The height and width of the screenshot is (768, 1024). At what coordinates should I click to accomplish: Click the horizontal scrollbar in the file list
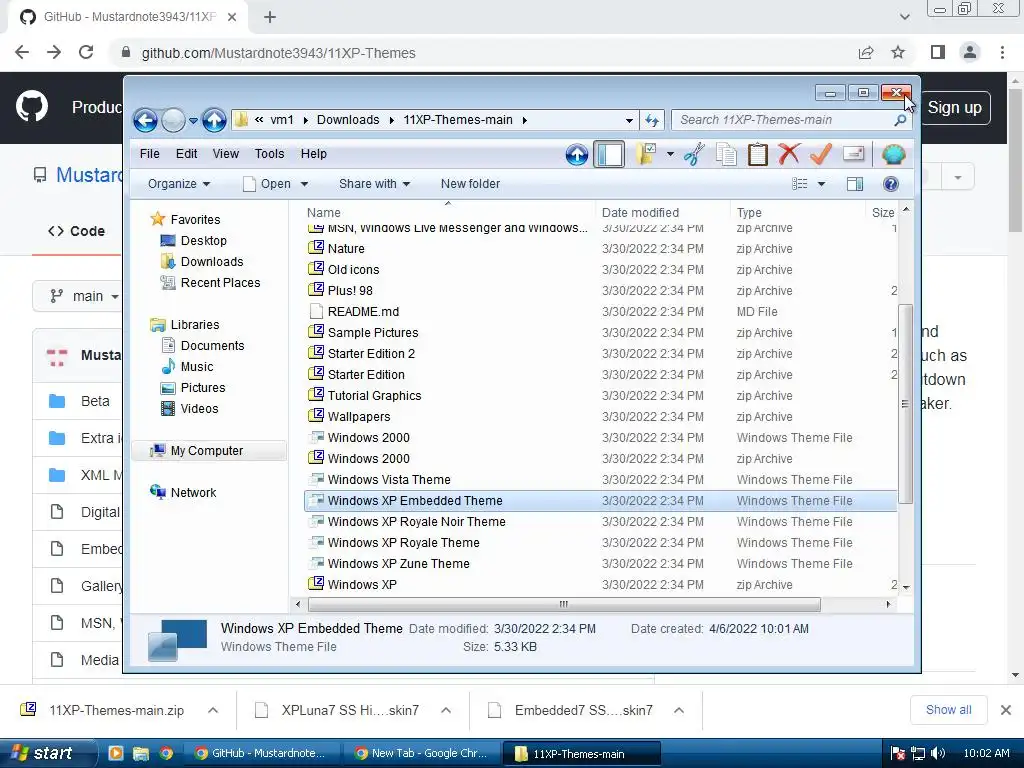[564, 604]
